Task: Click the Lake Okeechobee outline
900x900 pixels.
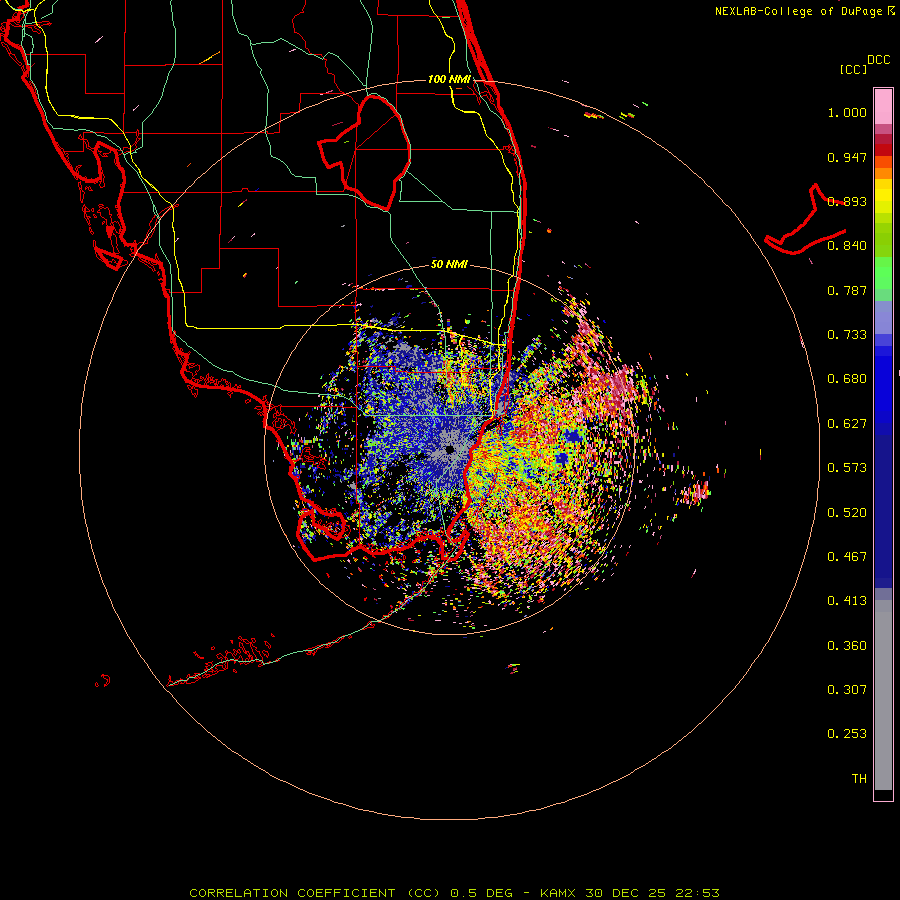Action: 364,152
